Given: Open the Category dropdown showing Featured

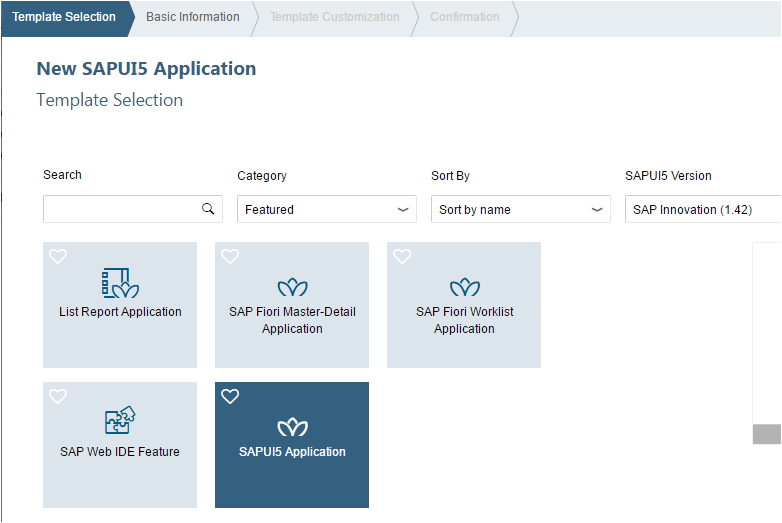Looking at the screenshot, I should coord(327,209).
